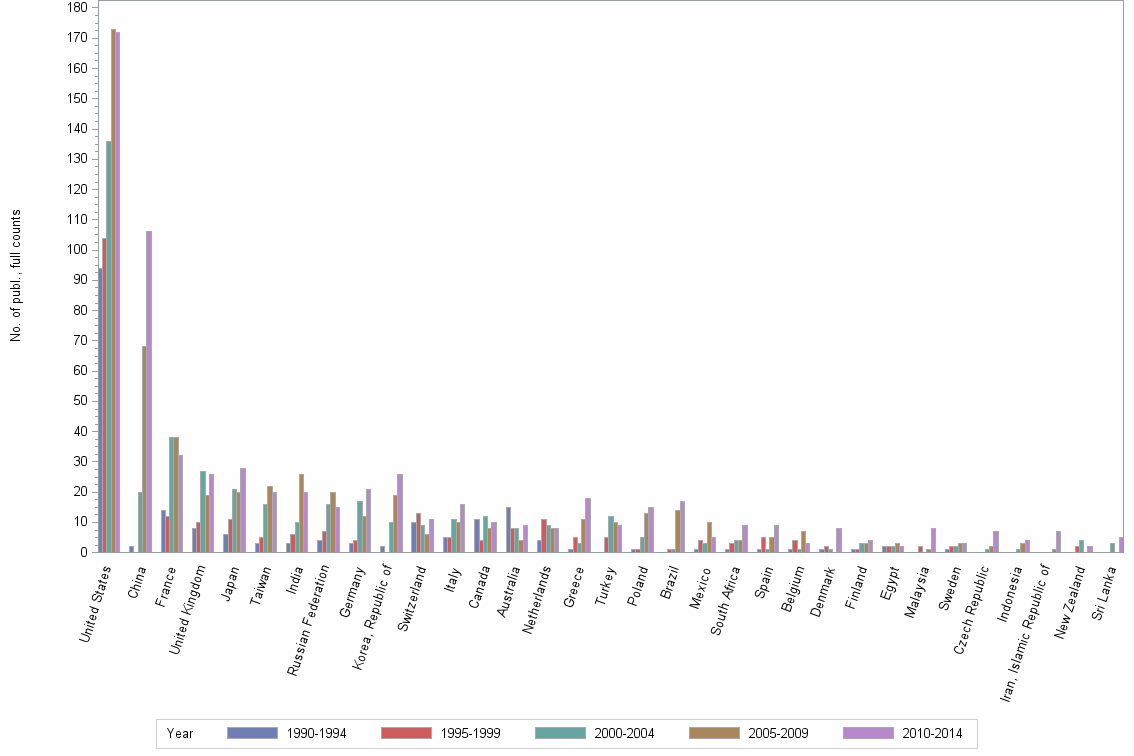The height and width of the screenshot is (756, 1134).
Task: Click the 1990-1994 blue legend swatch
Action: pos(255,733)
